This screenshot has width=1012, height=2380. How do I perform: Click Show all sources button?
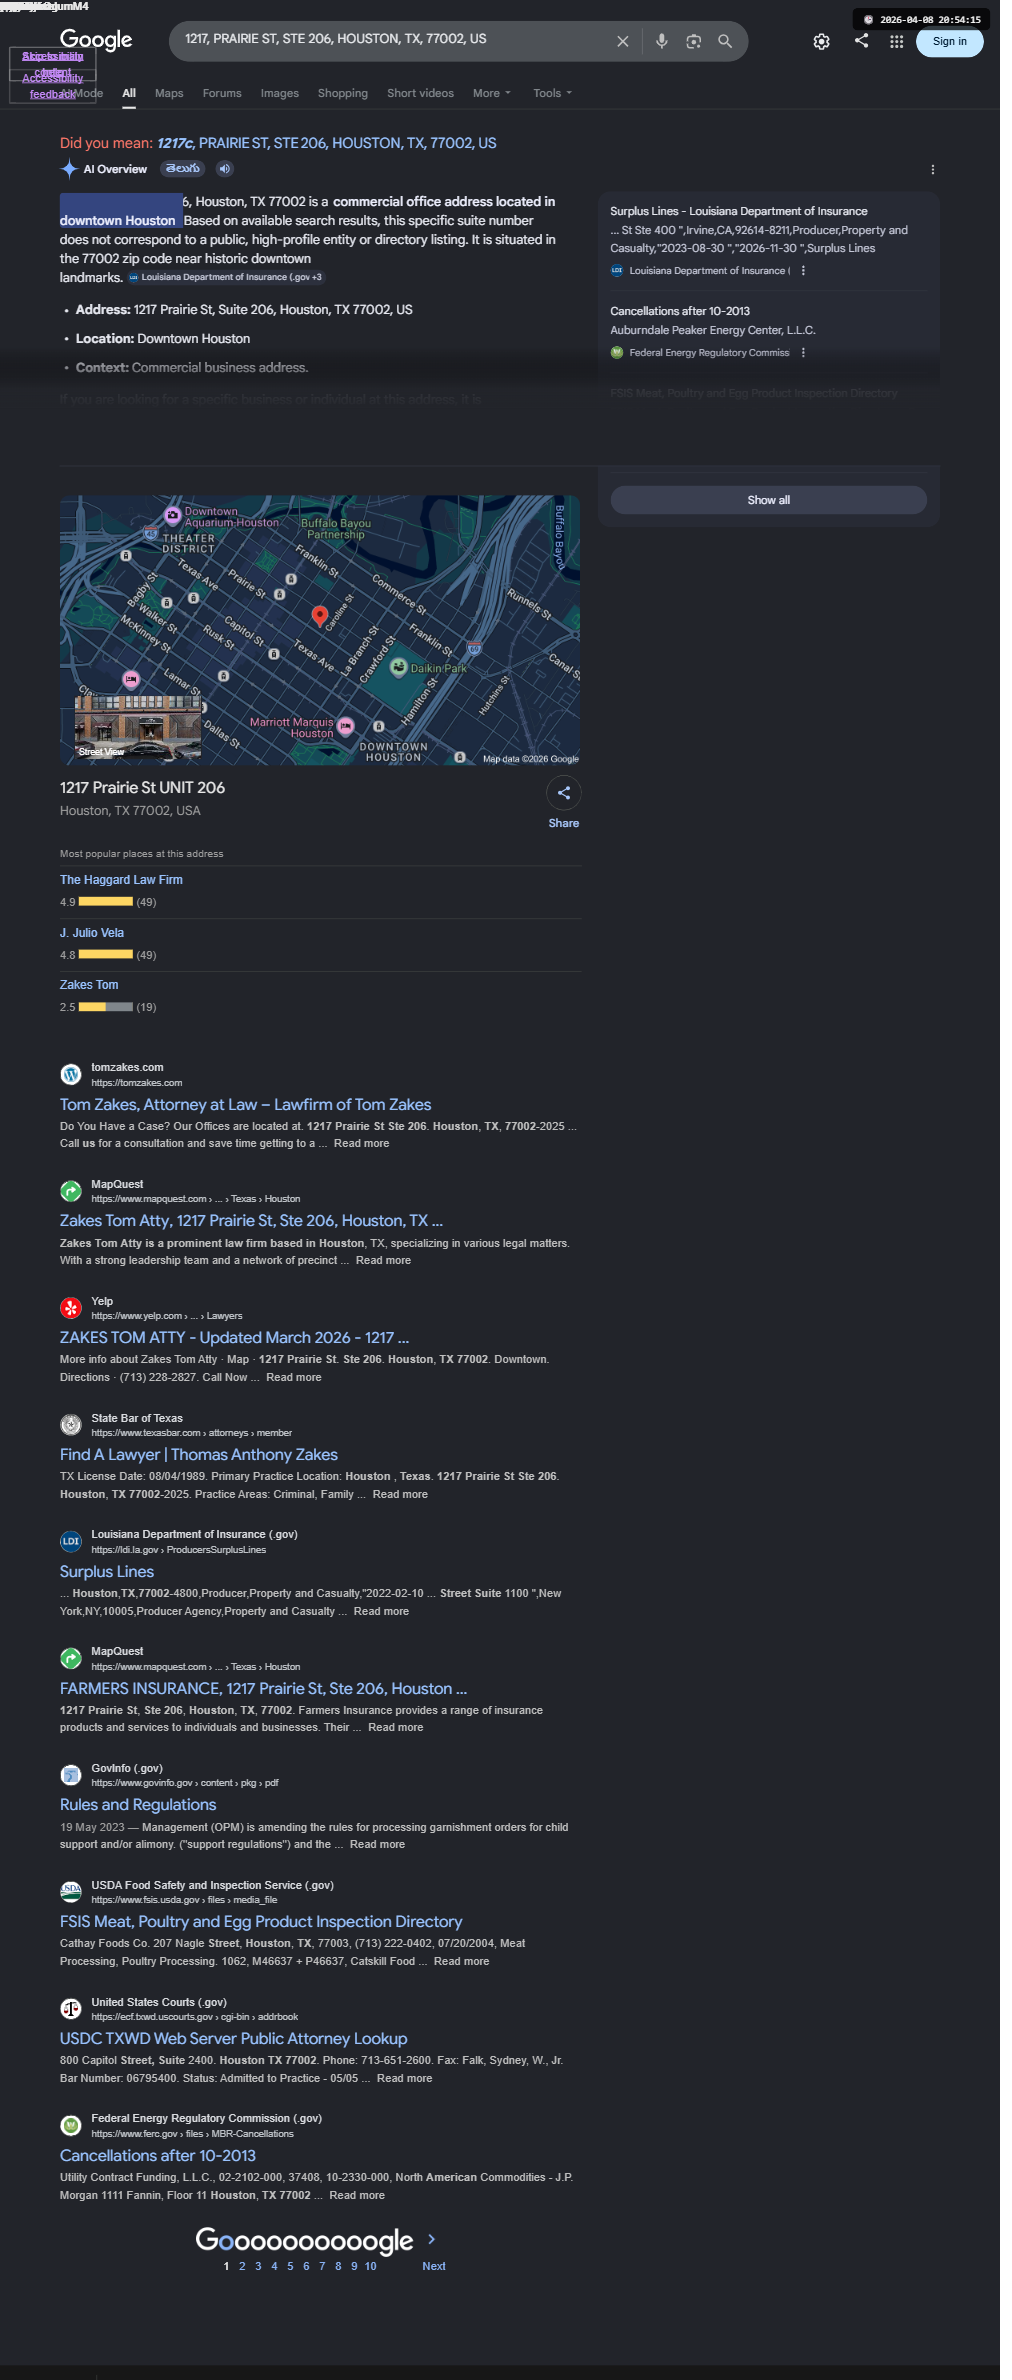[x=768, y=500]
